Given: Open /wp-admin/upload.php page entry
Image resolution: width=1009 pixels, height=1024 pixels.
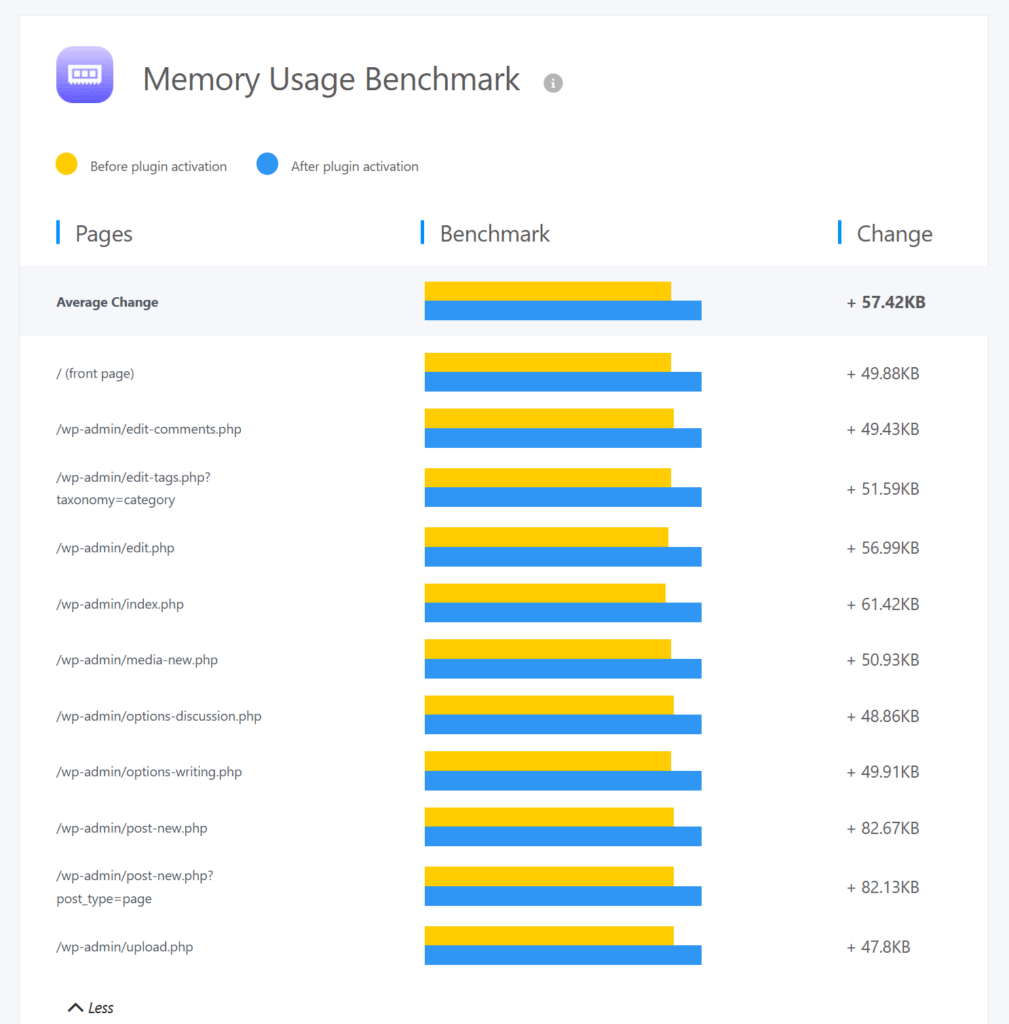Looking at the screenshot, I should [125, 946].
